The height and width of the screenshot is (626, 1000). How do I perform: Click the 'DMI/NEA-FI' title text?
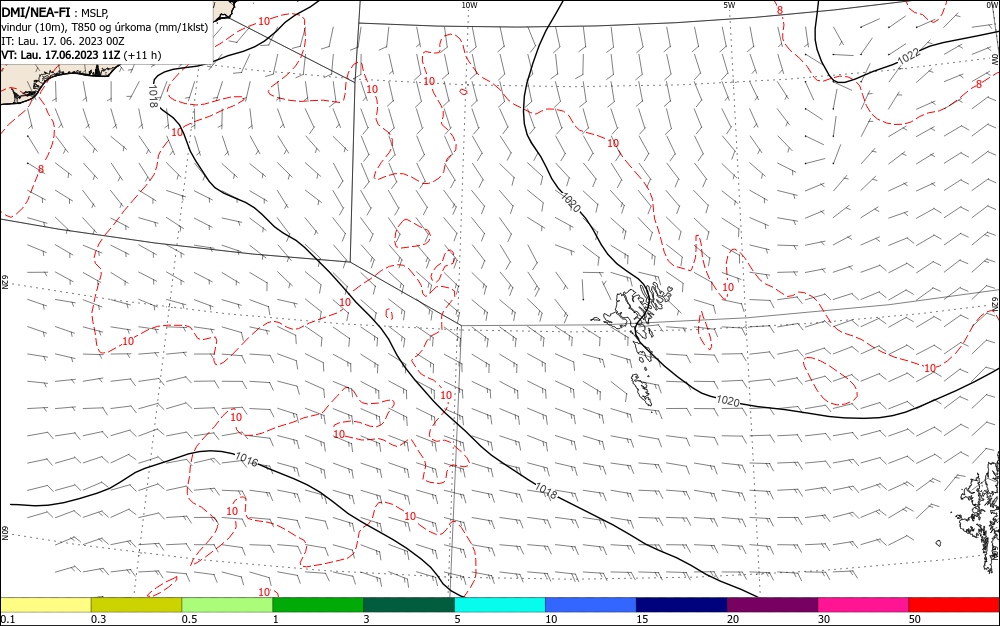click(x=36, y=12)
